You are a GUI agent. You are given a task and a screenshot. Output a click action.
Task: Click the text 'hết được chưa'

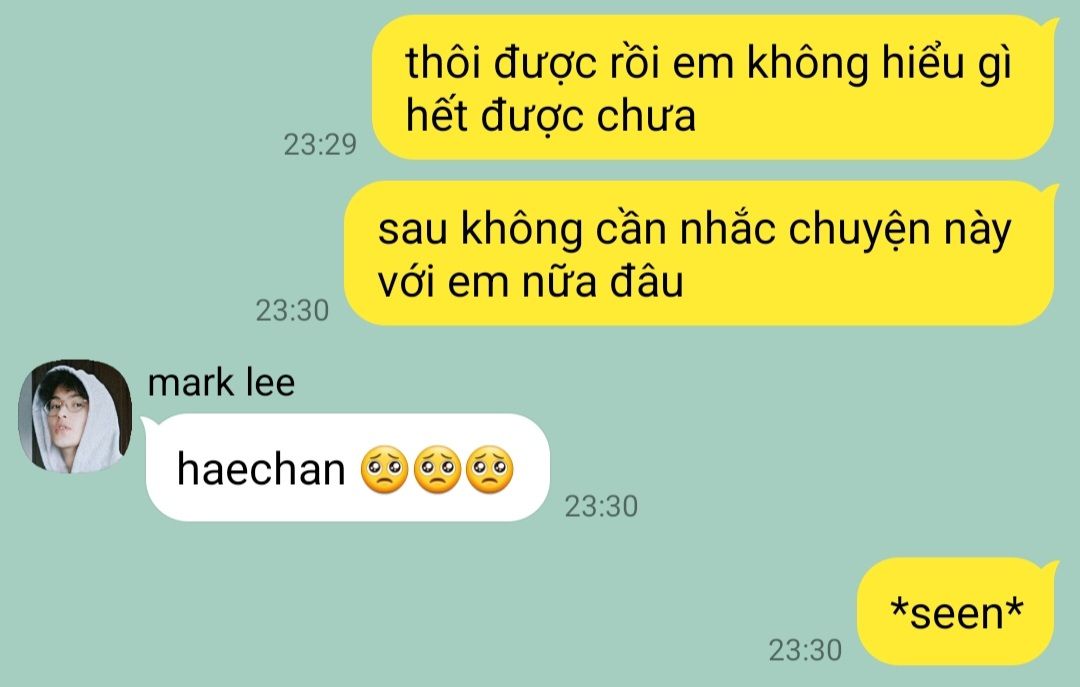coord(550,115)
